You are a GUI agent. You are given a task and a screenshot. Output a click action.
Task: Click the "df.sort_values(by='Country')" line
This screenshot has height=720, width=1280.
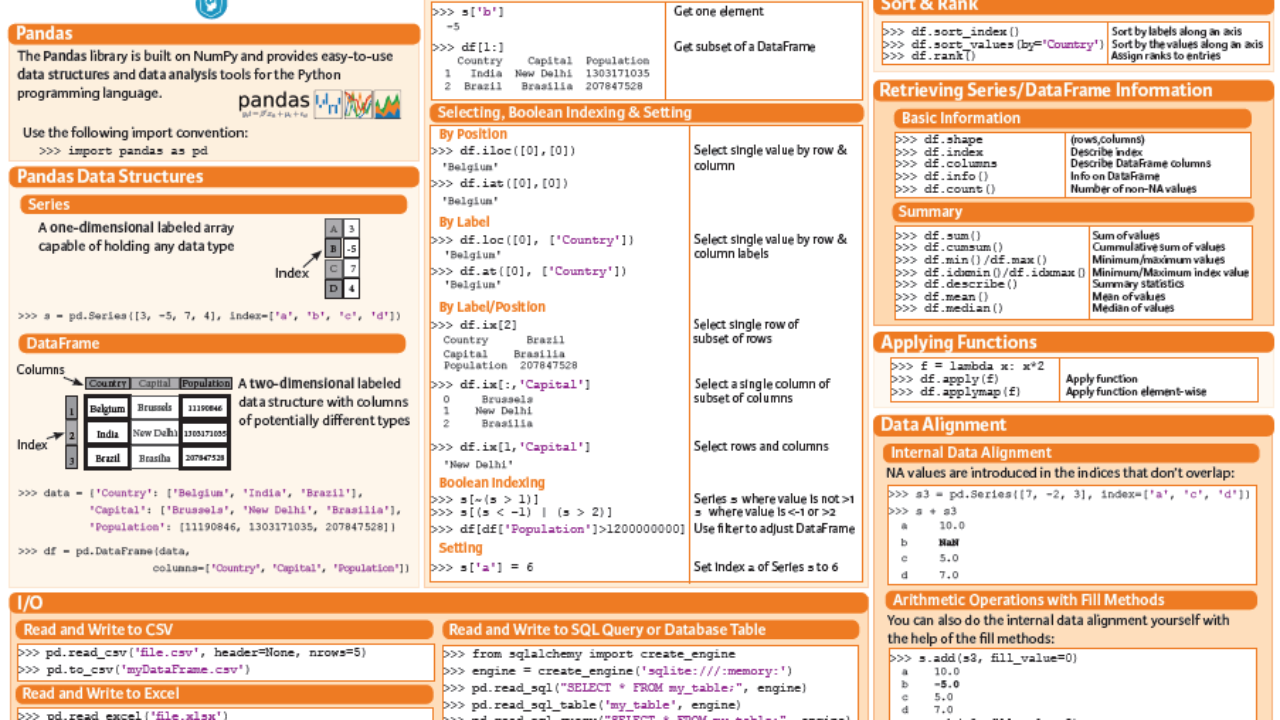[993, 44]
